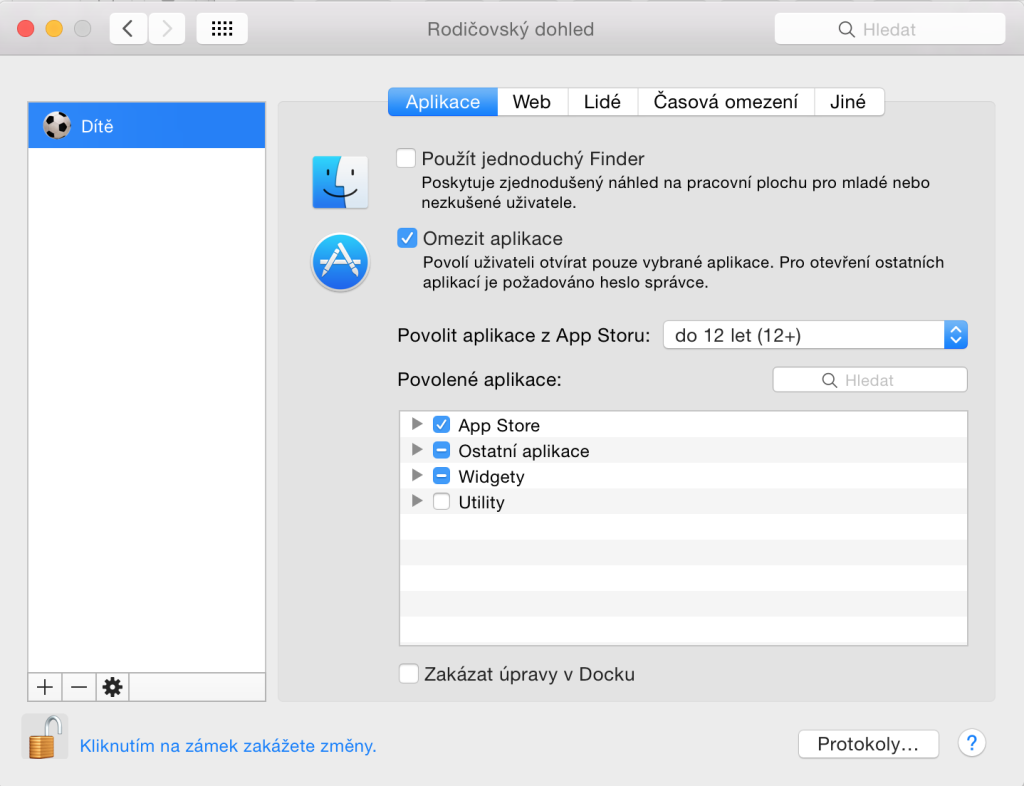Click the soccer ball user avatar
This screenshot has width=1024, height=786.
coord(57,125)
